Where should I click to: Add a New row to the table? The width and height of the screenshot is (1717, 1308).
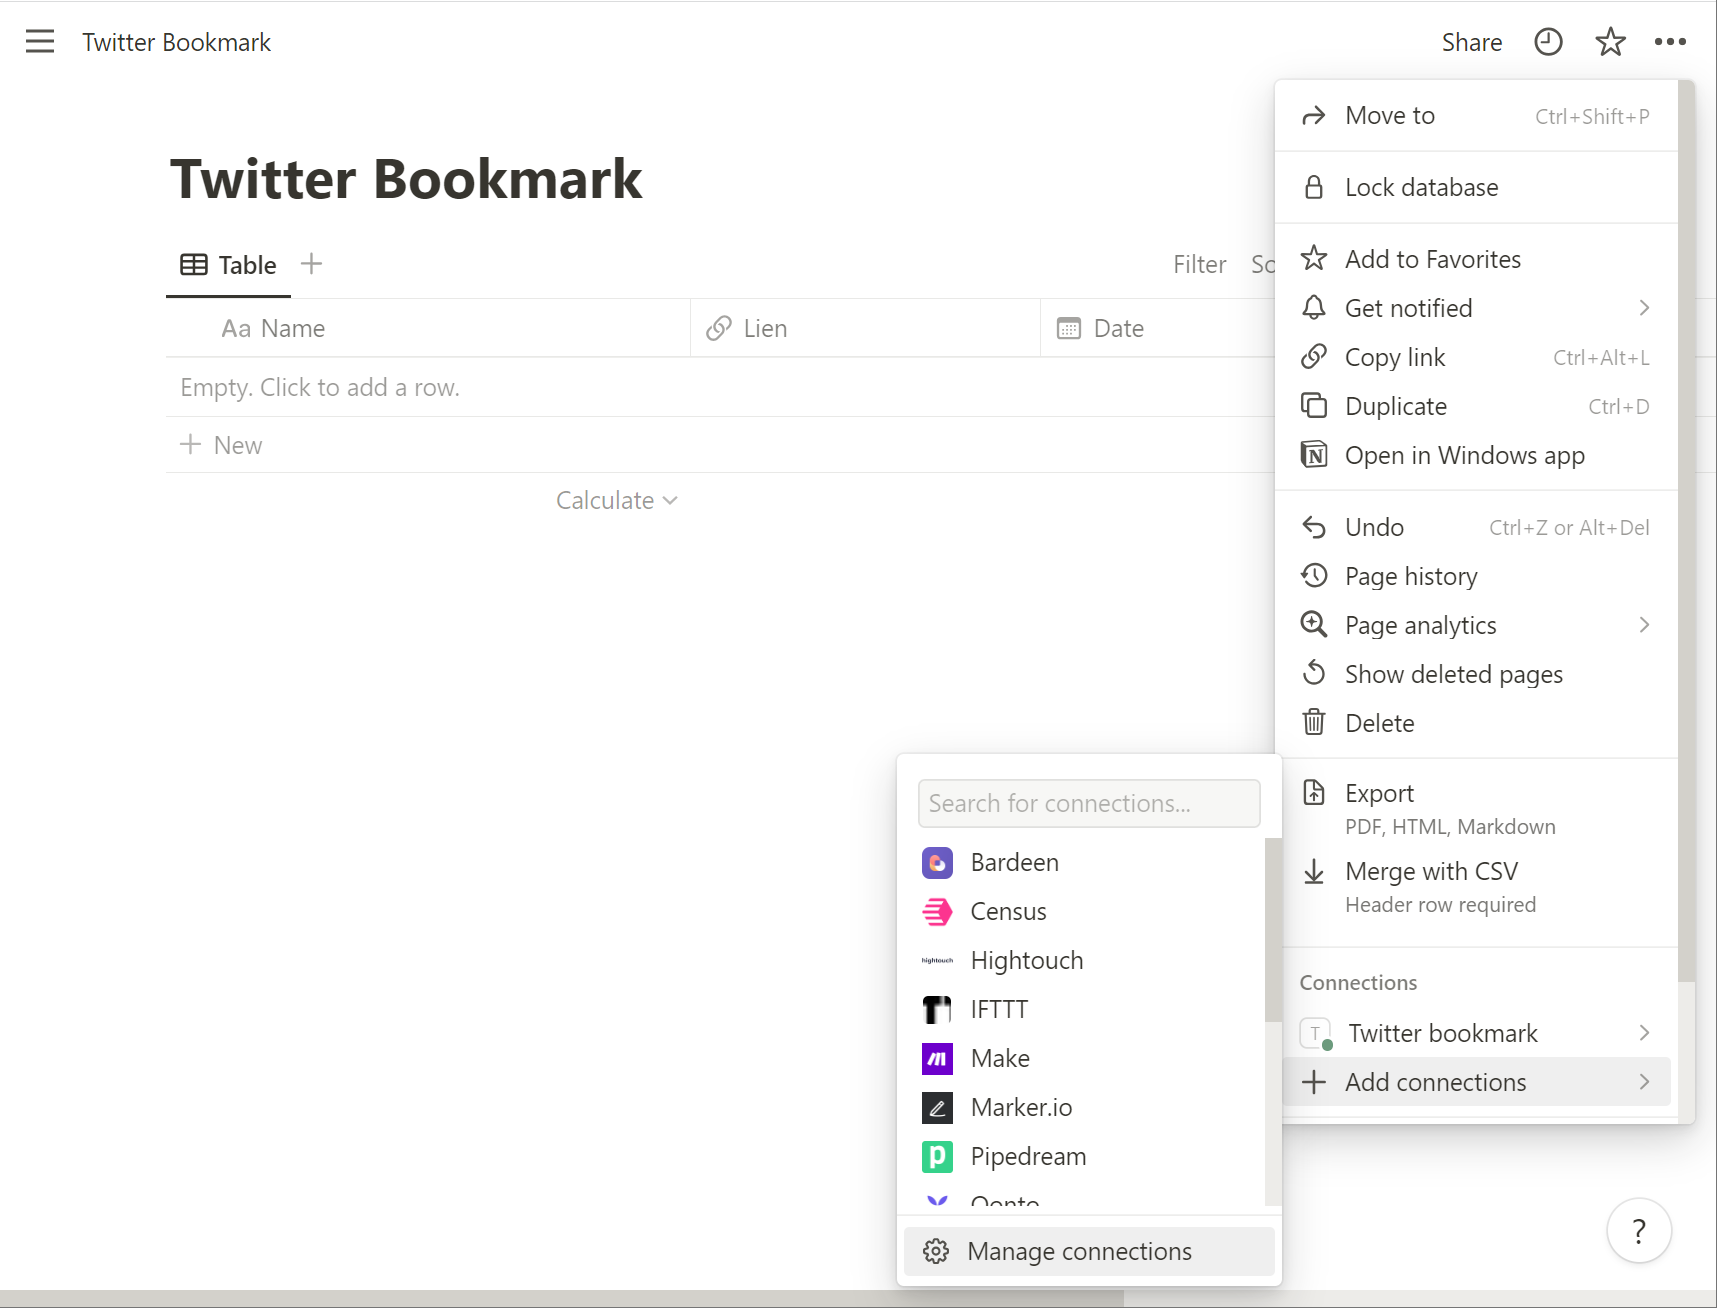[x=221, y=445]
